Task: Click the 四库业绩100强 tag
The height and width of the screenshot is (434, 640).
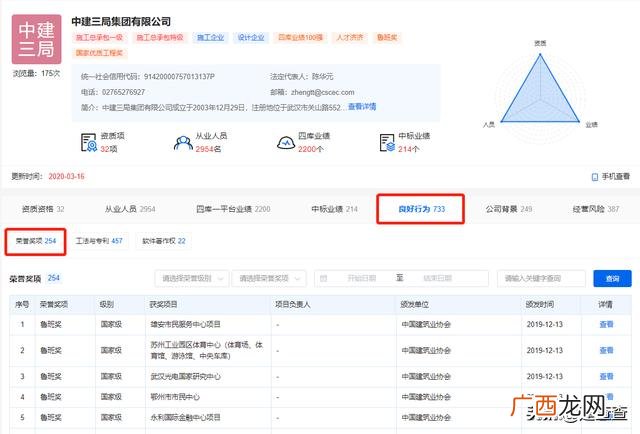Action: [x=300, y=38]
